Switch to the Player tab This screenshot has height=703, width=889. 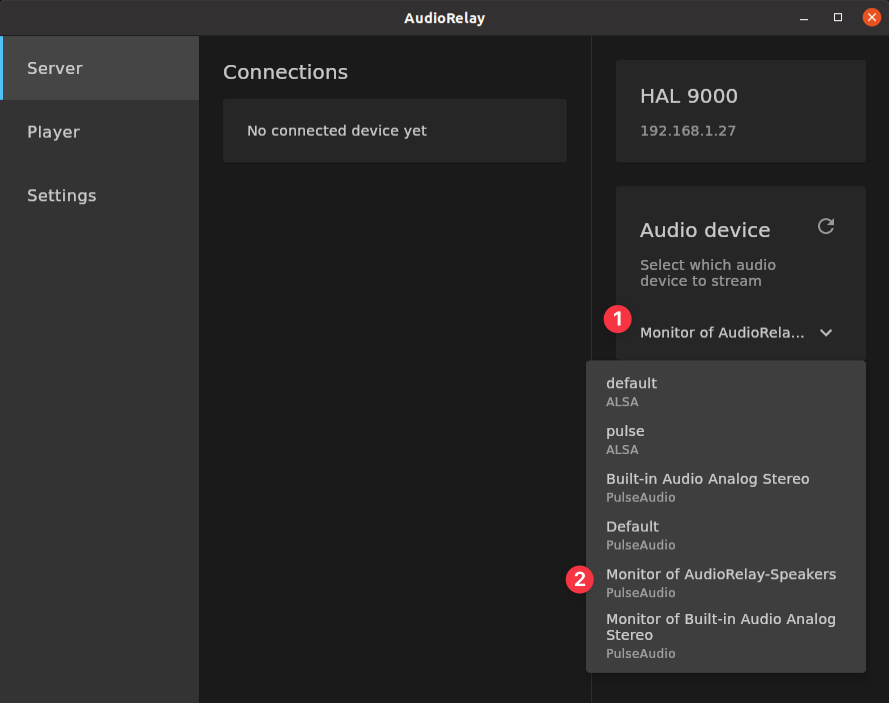pos(100,132)
